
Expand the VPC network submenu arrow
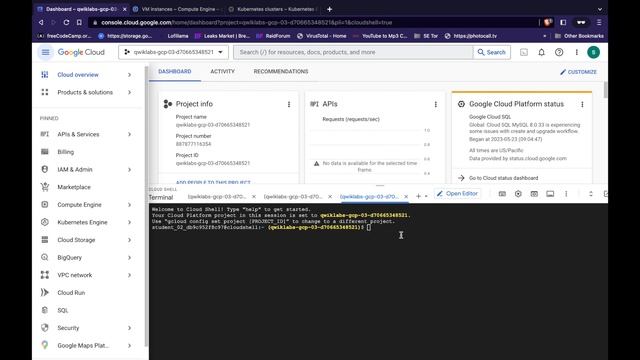pos(129,275)
